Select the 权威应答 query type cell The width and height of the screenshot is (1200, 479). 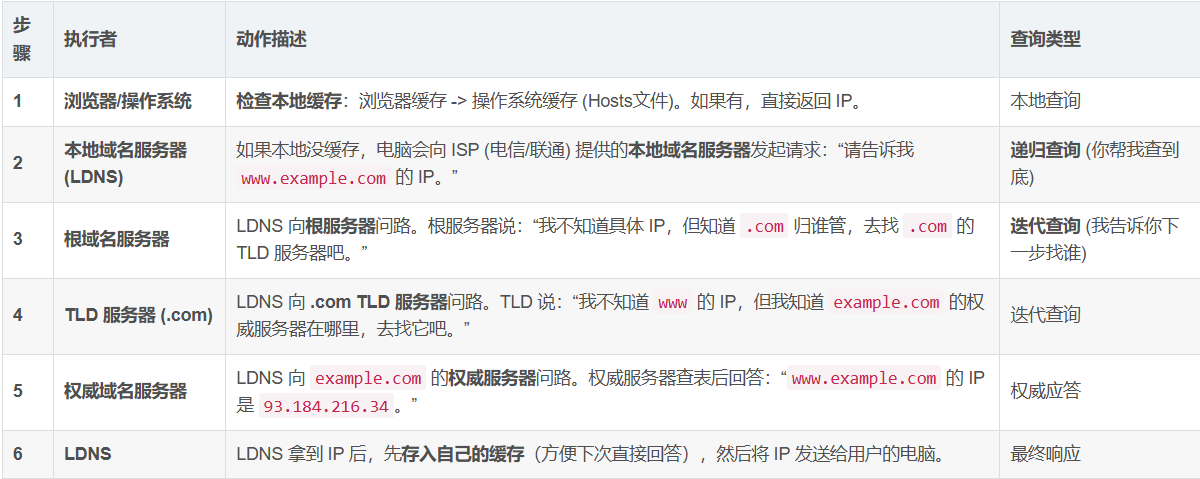point(1045,391)
